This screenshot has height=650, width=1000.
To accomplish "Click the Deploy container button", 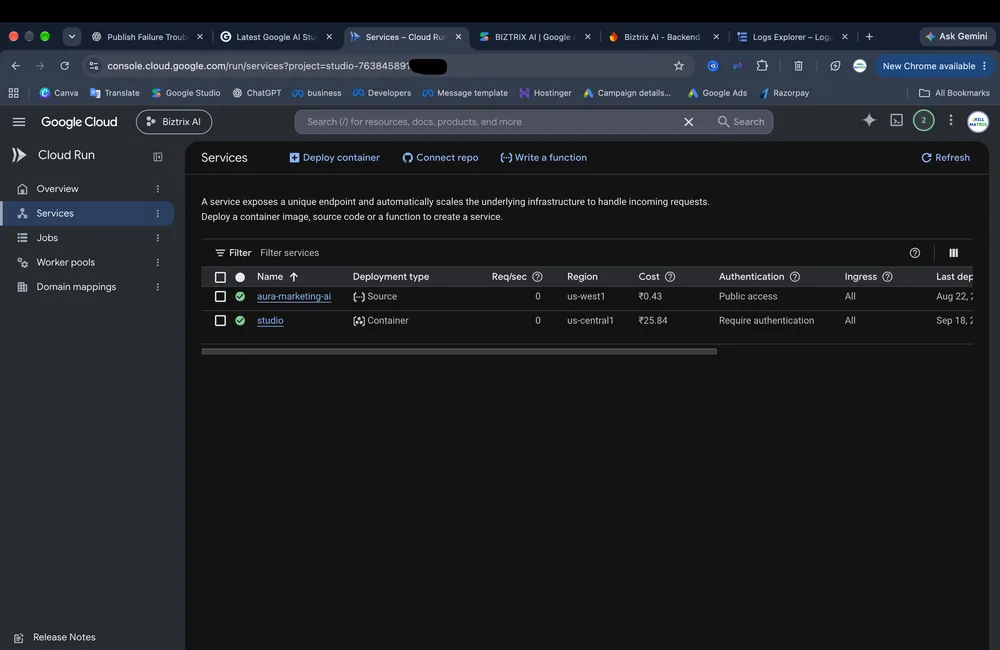I will coord(334,158).
